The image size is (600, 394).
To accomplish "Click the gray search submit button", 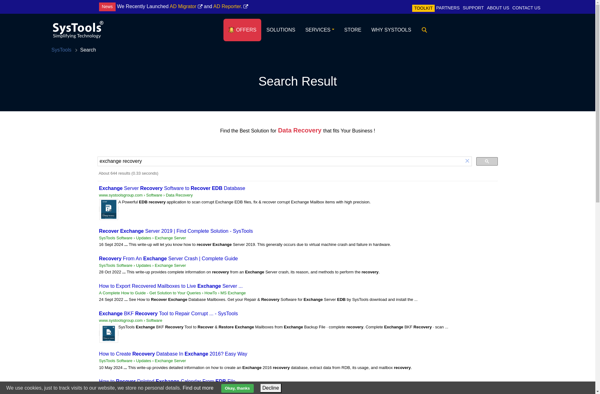I will 487,161.
